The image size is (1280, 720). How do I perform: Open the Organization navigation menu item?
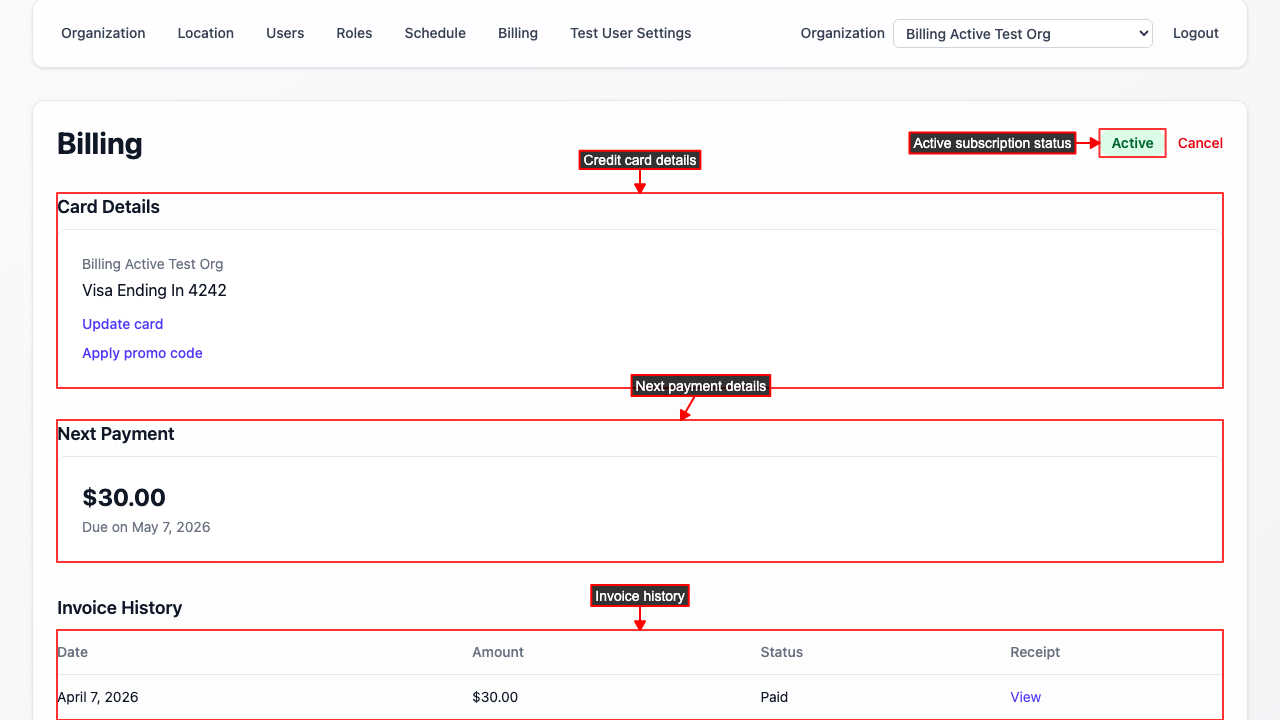pos(103,33)
